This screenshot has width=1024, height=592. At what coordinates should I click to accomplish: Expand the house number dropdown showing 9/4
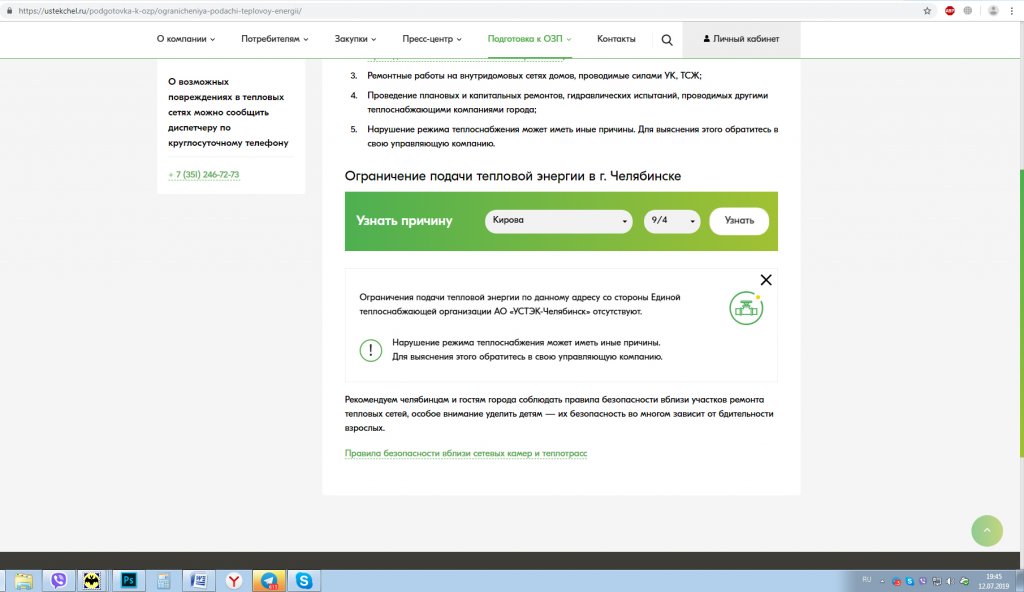(671, 221)
